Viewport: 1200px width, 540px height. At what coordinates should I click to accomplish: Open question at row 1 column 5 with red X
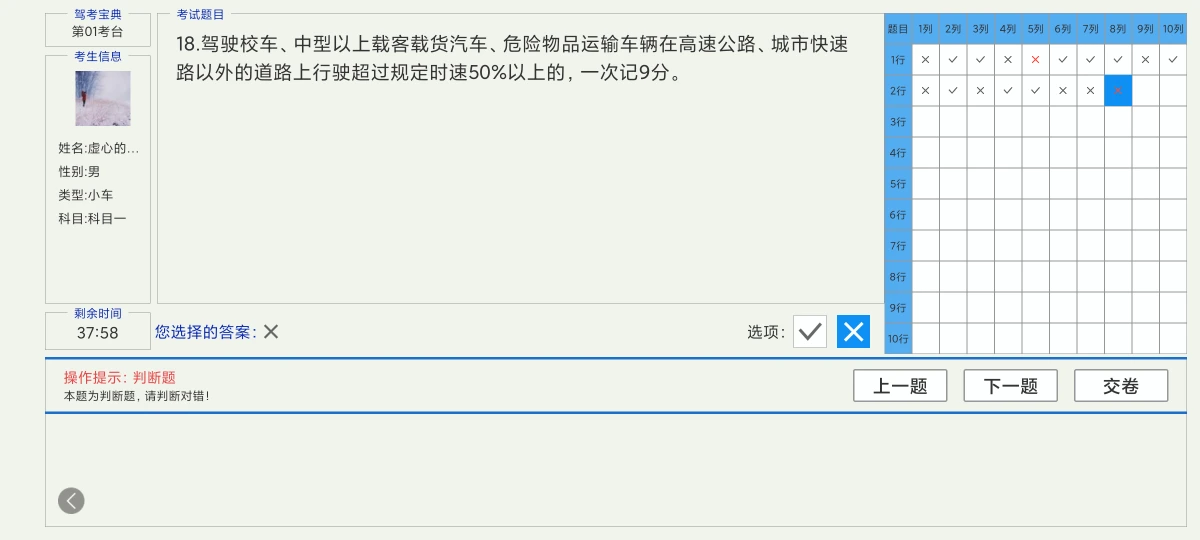pos(1035,60)
